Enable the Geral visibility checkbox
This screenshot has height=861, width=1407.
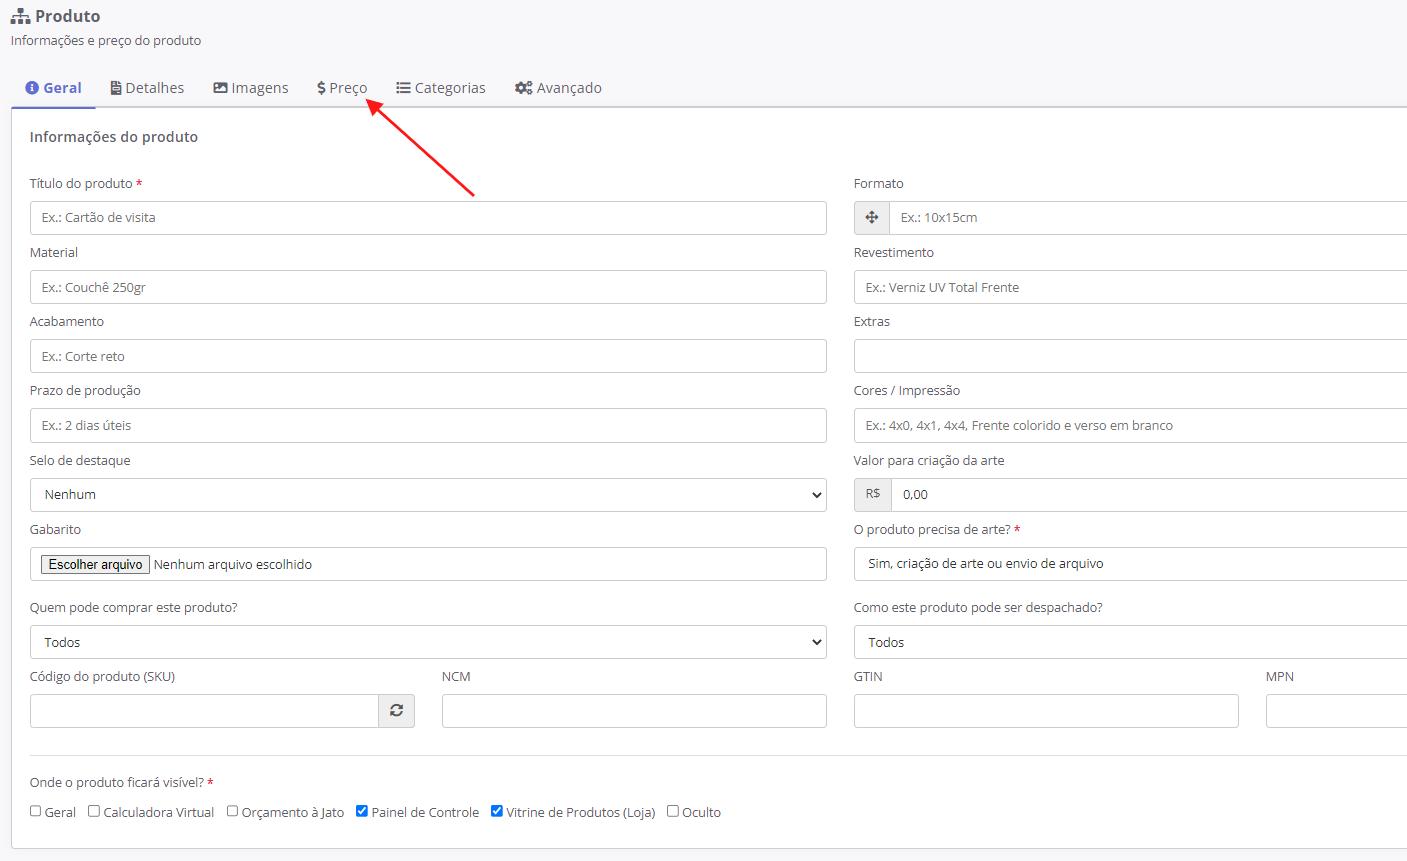(x=36, y=812)
